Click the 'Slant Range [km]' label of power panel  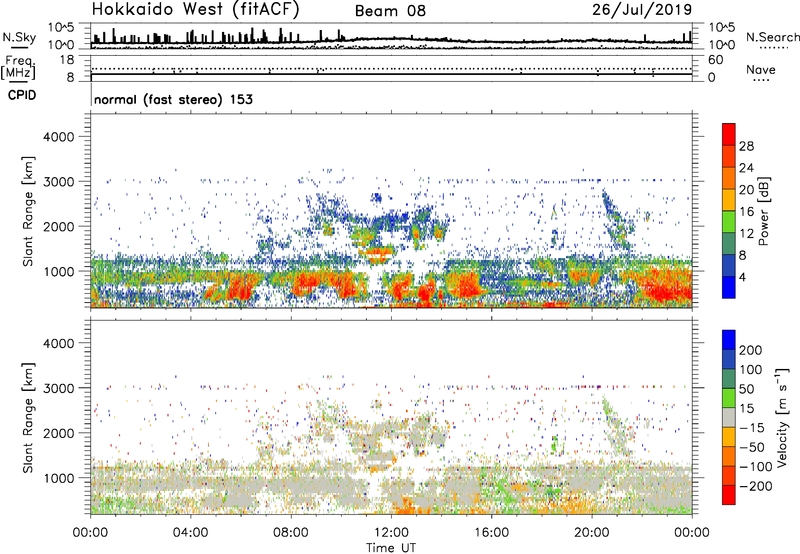coord(28,211)
